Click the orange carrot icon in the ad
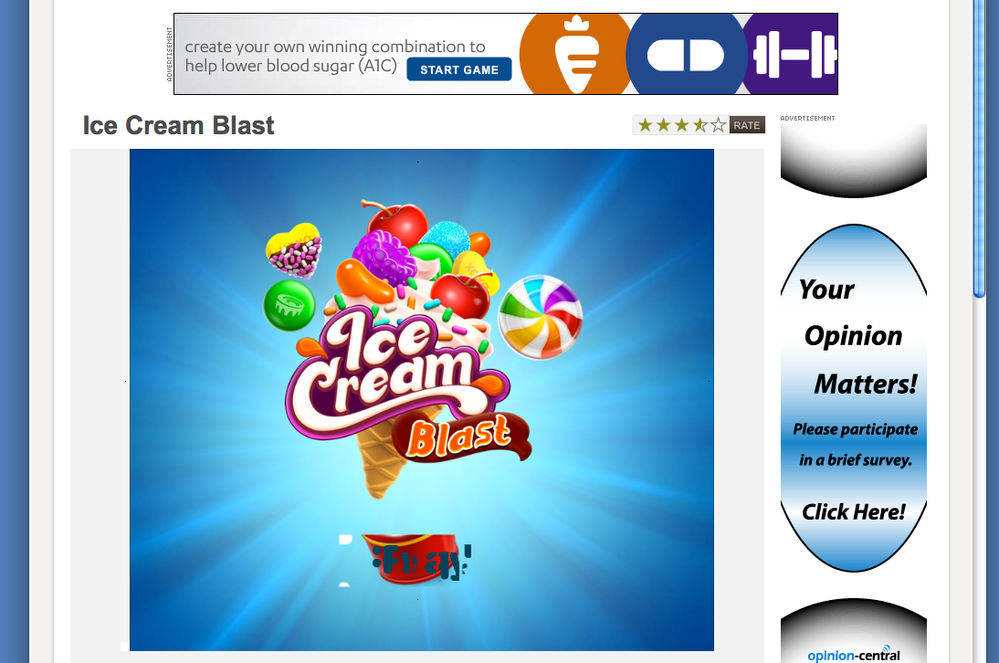Image resolution: width=999 pixels, height=663 pixels. tap(575, 55)
